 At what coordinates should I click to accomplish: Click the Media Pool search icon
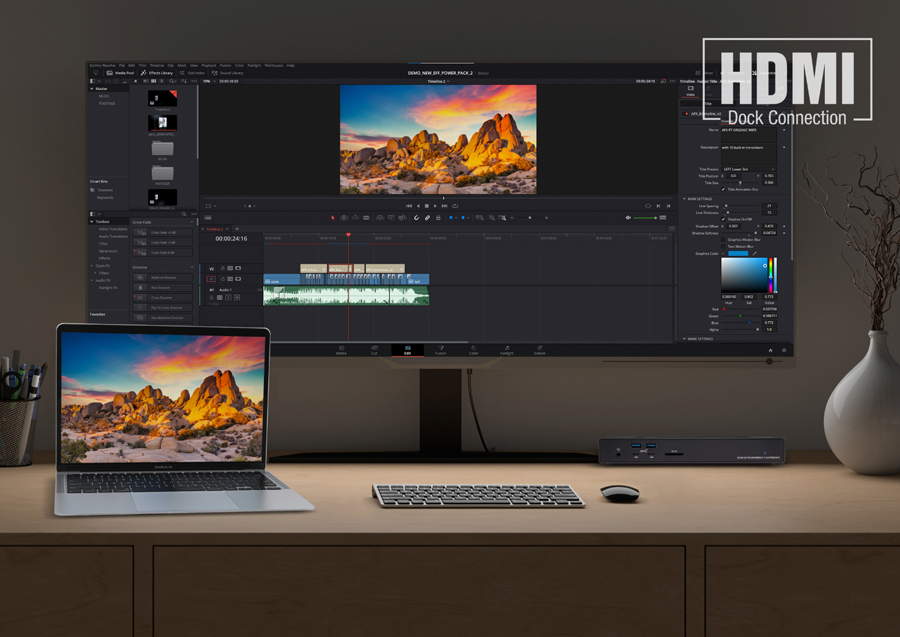pyautogui.click(x=172, y=81)
